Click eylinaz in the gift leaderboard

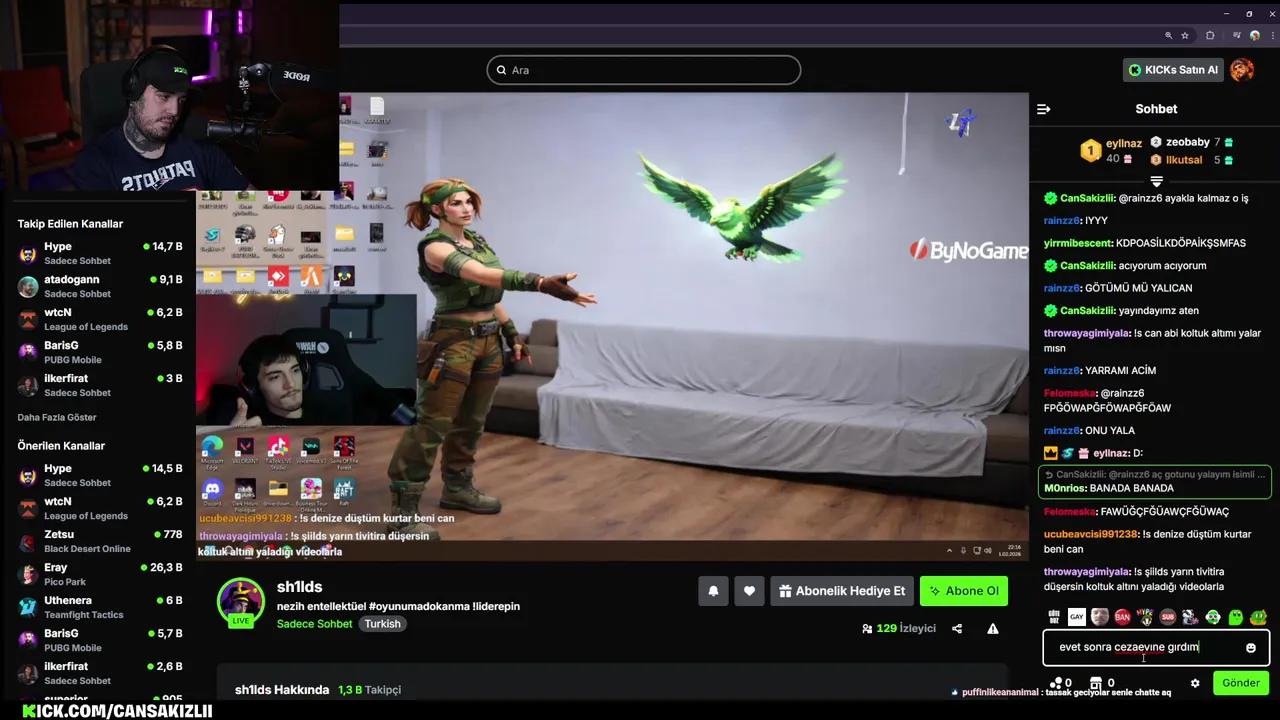tap(1123, 143)
